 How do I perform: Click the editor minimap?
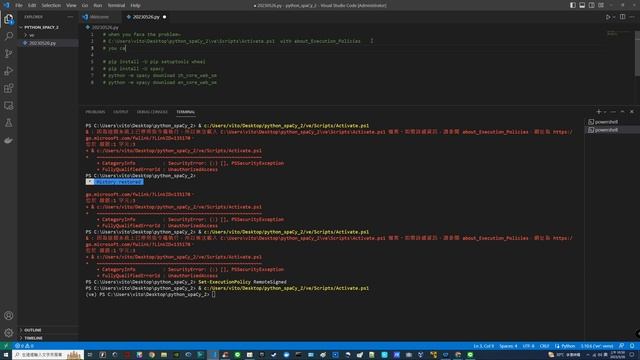pos(618,33)
